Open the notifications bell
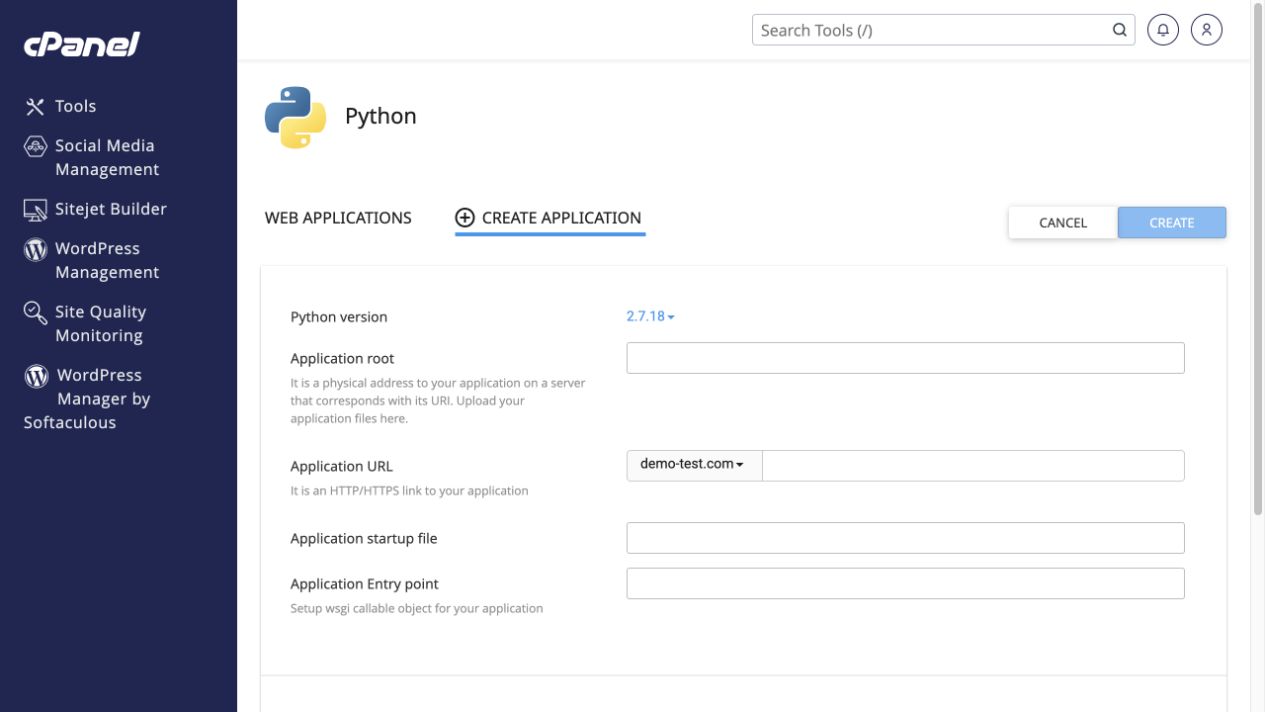Image resolution: width=1265 pixels, height=712 pixels. (1163, 30)
